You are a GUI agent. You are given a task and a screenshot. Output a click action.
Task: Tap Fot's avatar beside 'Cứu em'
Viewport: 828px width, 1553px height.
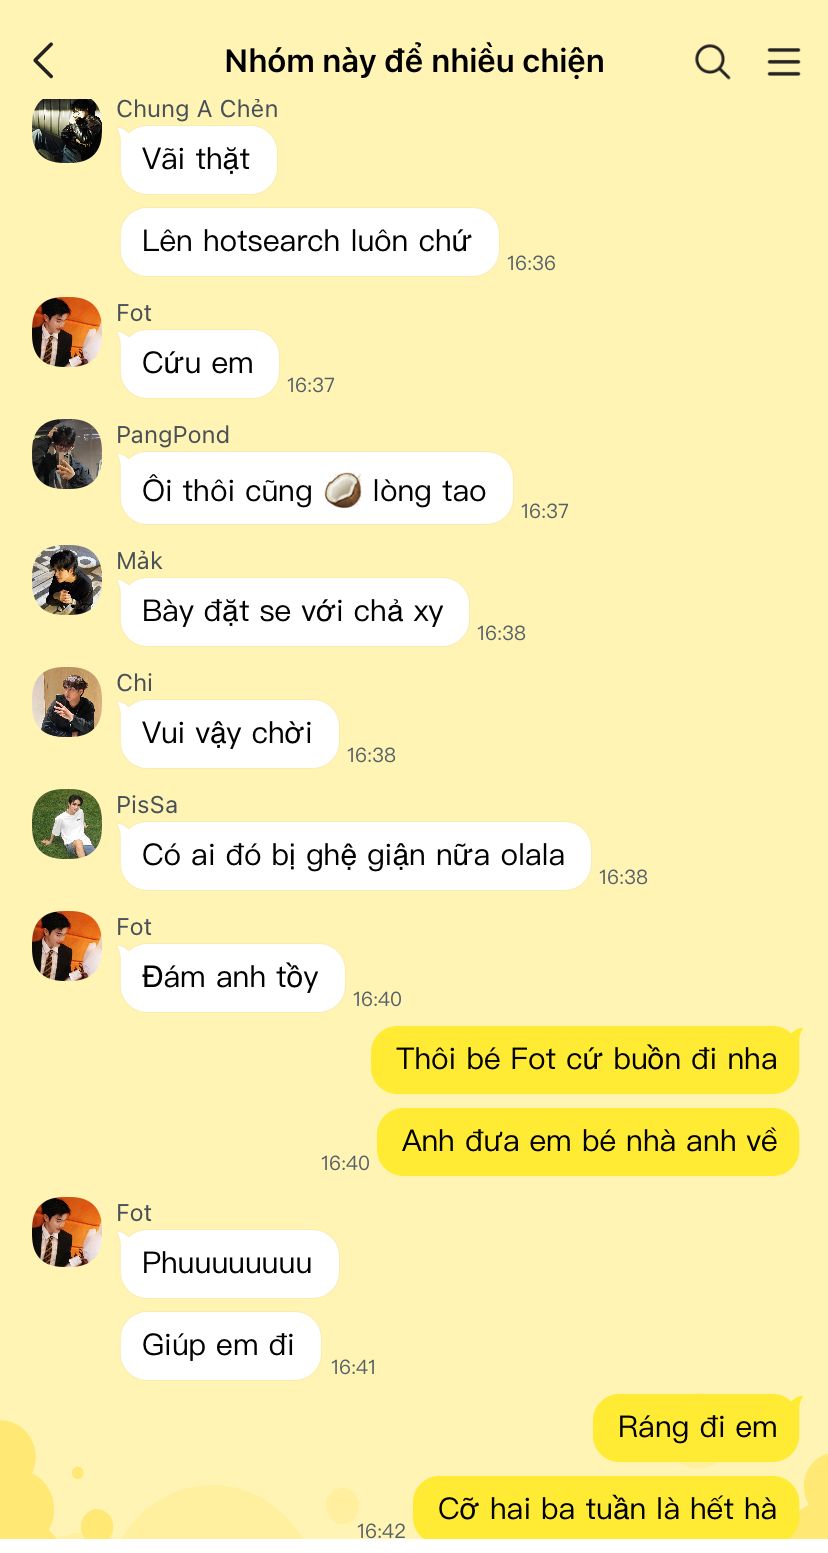pos(67,332)
